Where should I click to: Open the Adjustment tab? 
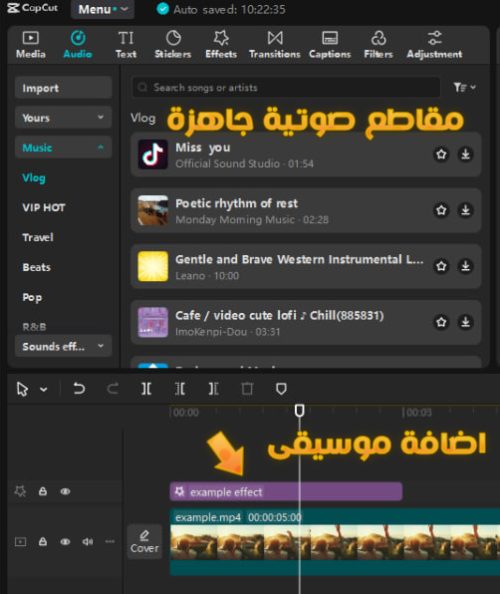pyautogui.click(x=434, y=45)
